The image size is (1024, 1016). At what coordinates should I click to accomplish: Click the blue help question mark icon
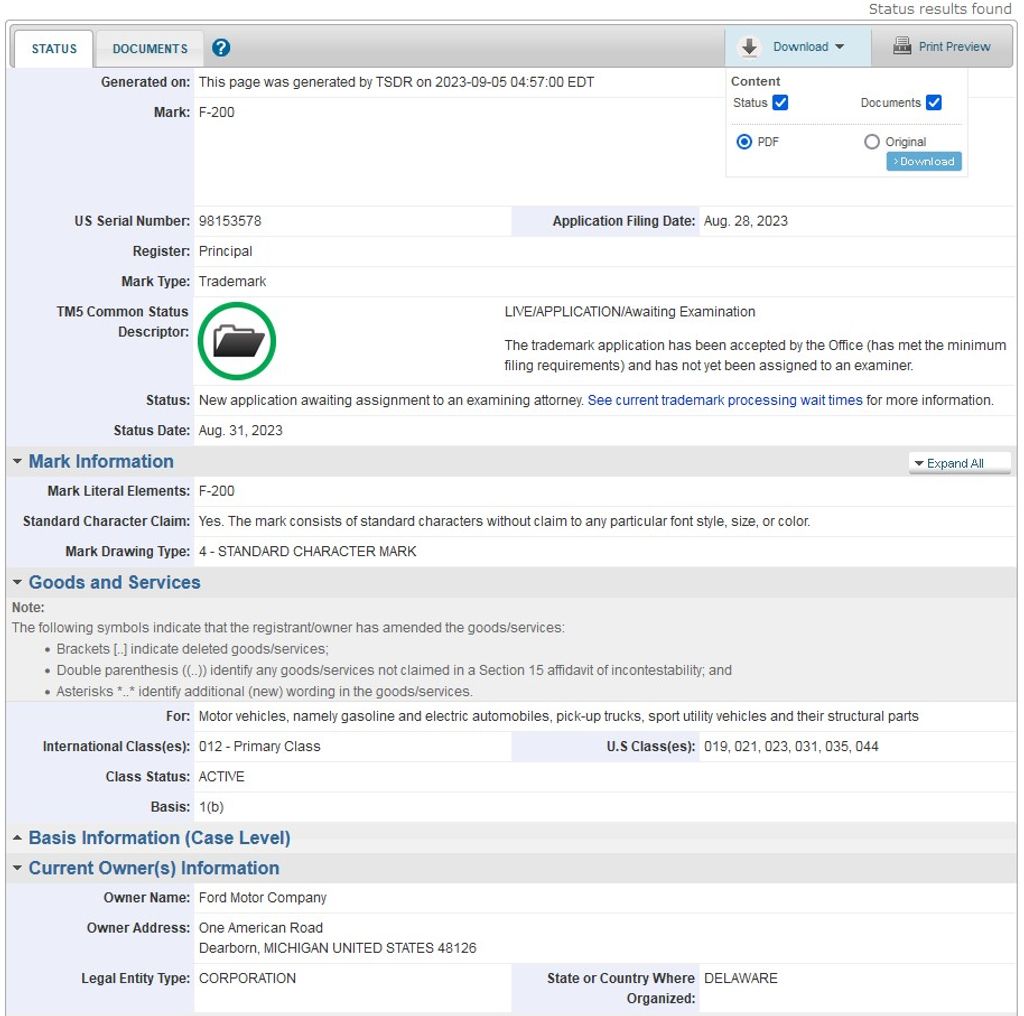[x=222, y=48]
